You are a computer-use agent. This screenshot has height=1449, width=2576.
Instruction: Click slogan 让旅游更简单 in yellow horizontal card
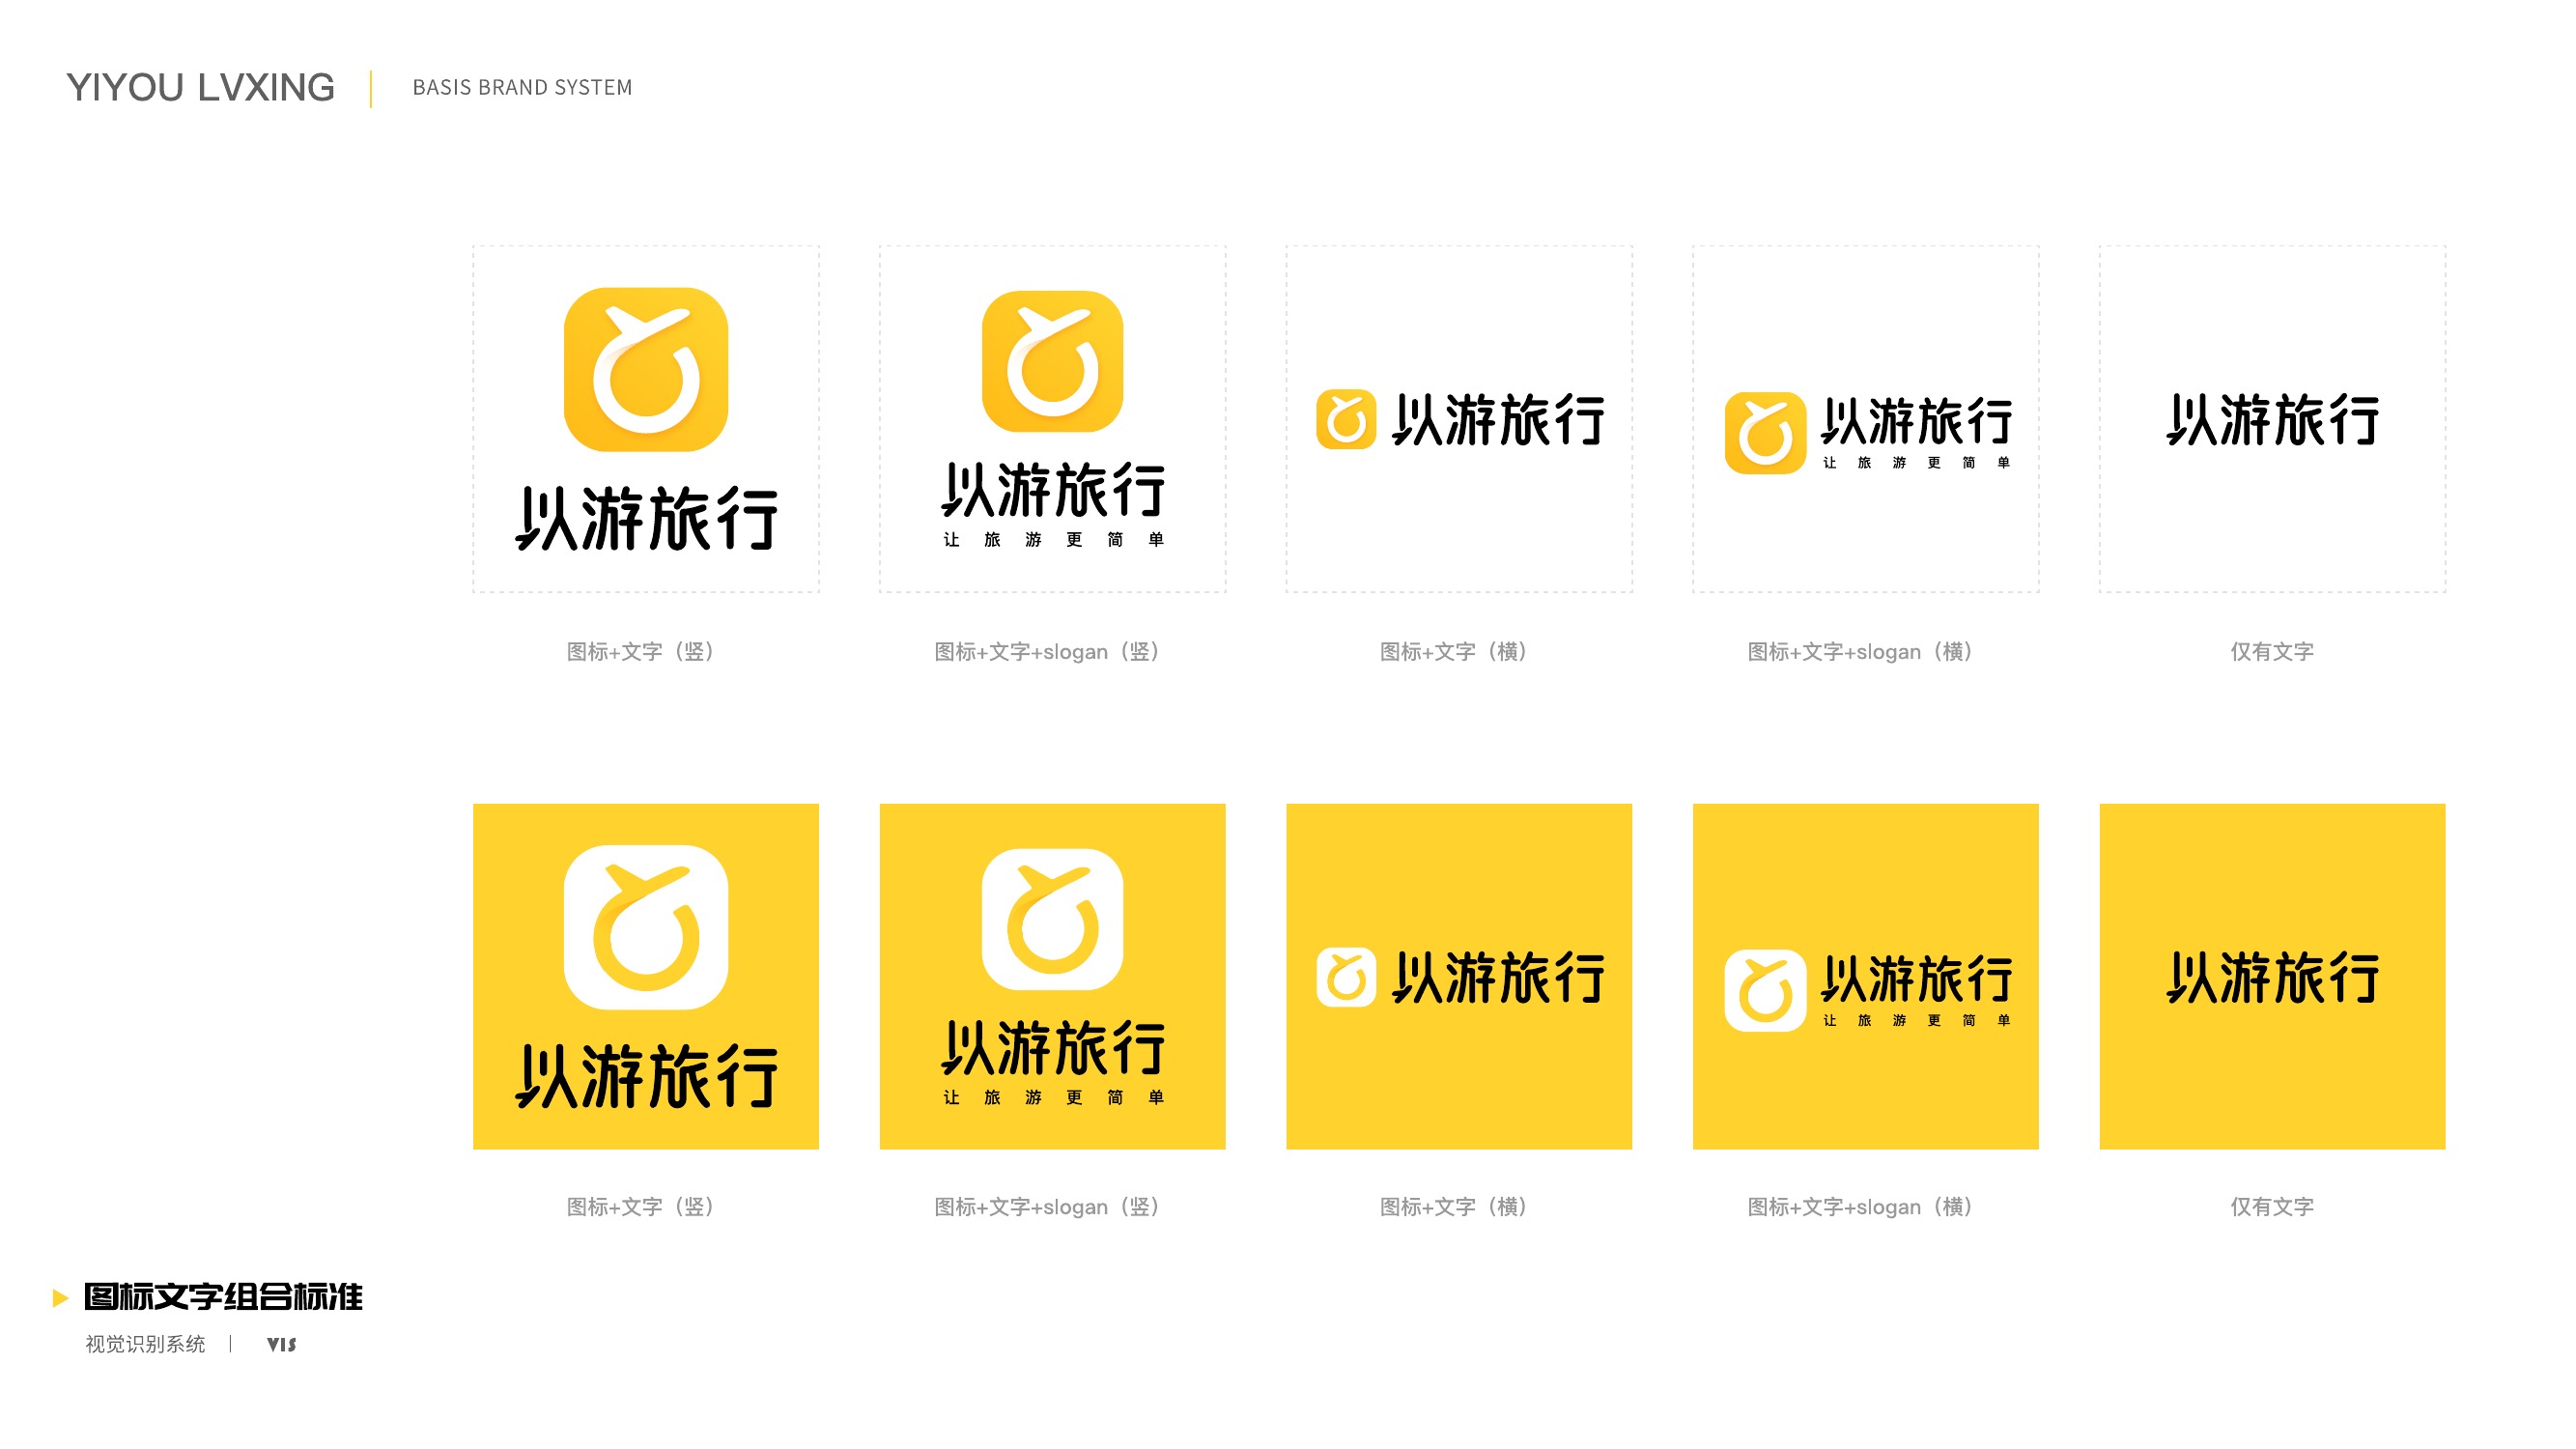click(x=1916, y=1021)
